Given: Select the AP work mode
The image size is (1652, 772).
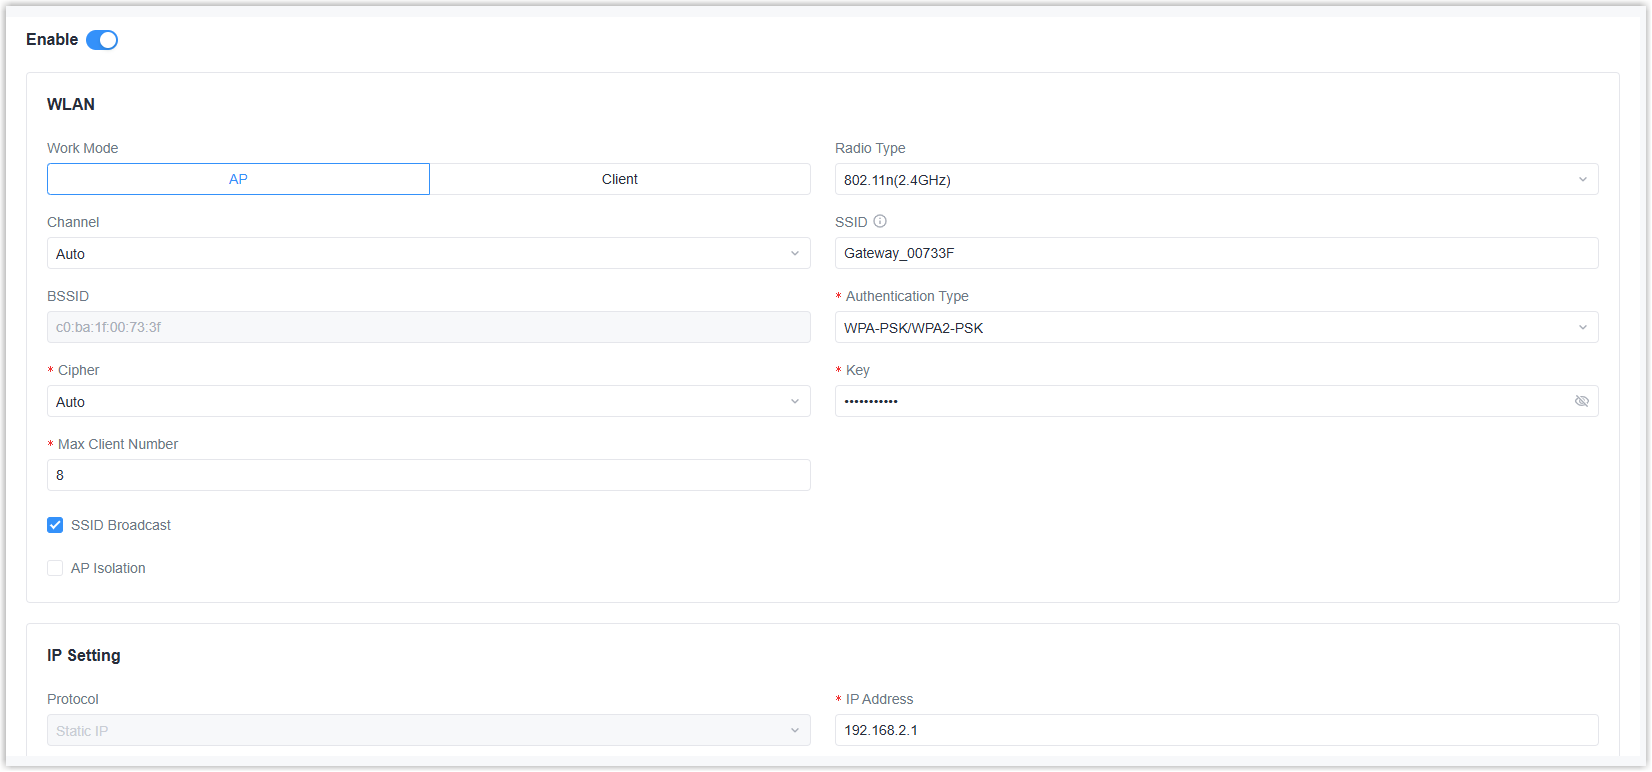Looking at the screenshot, I should point(238,180).
